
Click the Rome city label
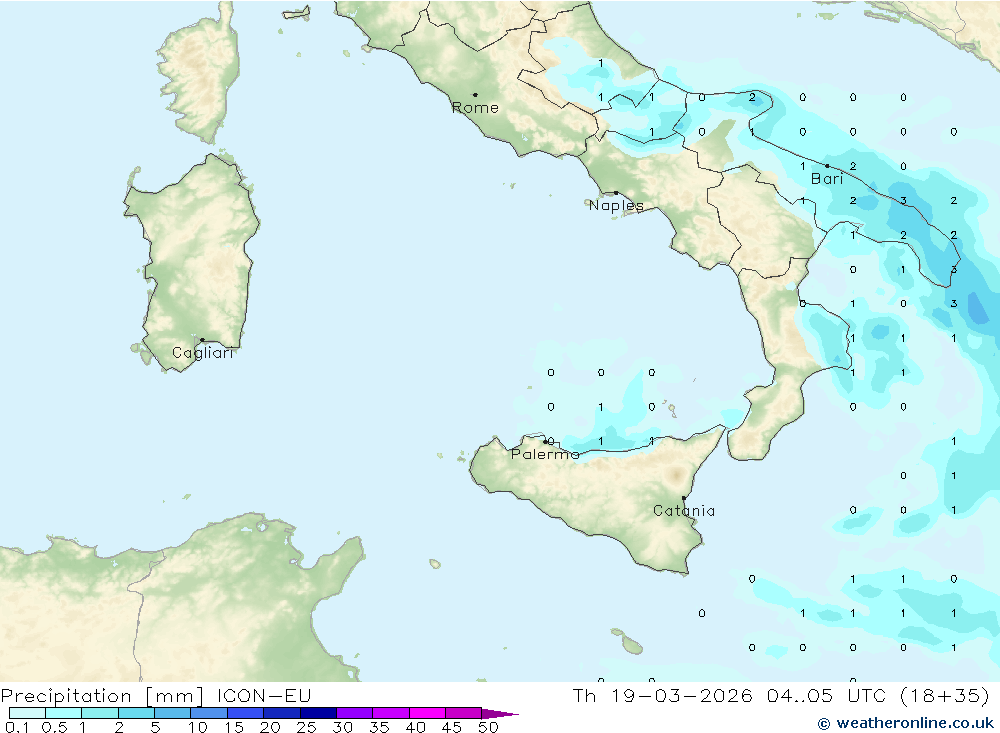(x=475, y=108)
